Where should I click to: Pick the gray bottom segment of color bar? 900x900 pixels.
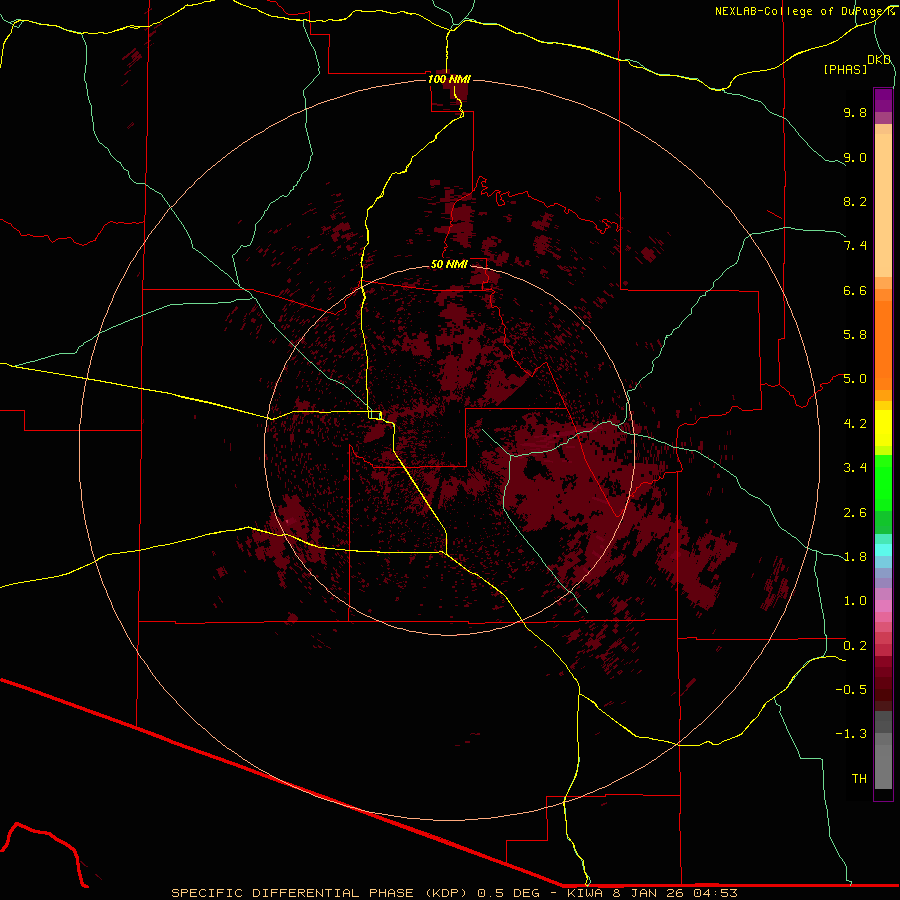(883, 766)
